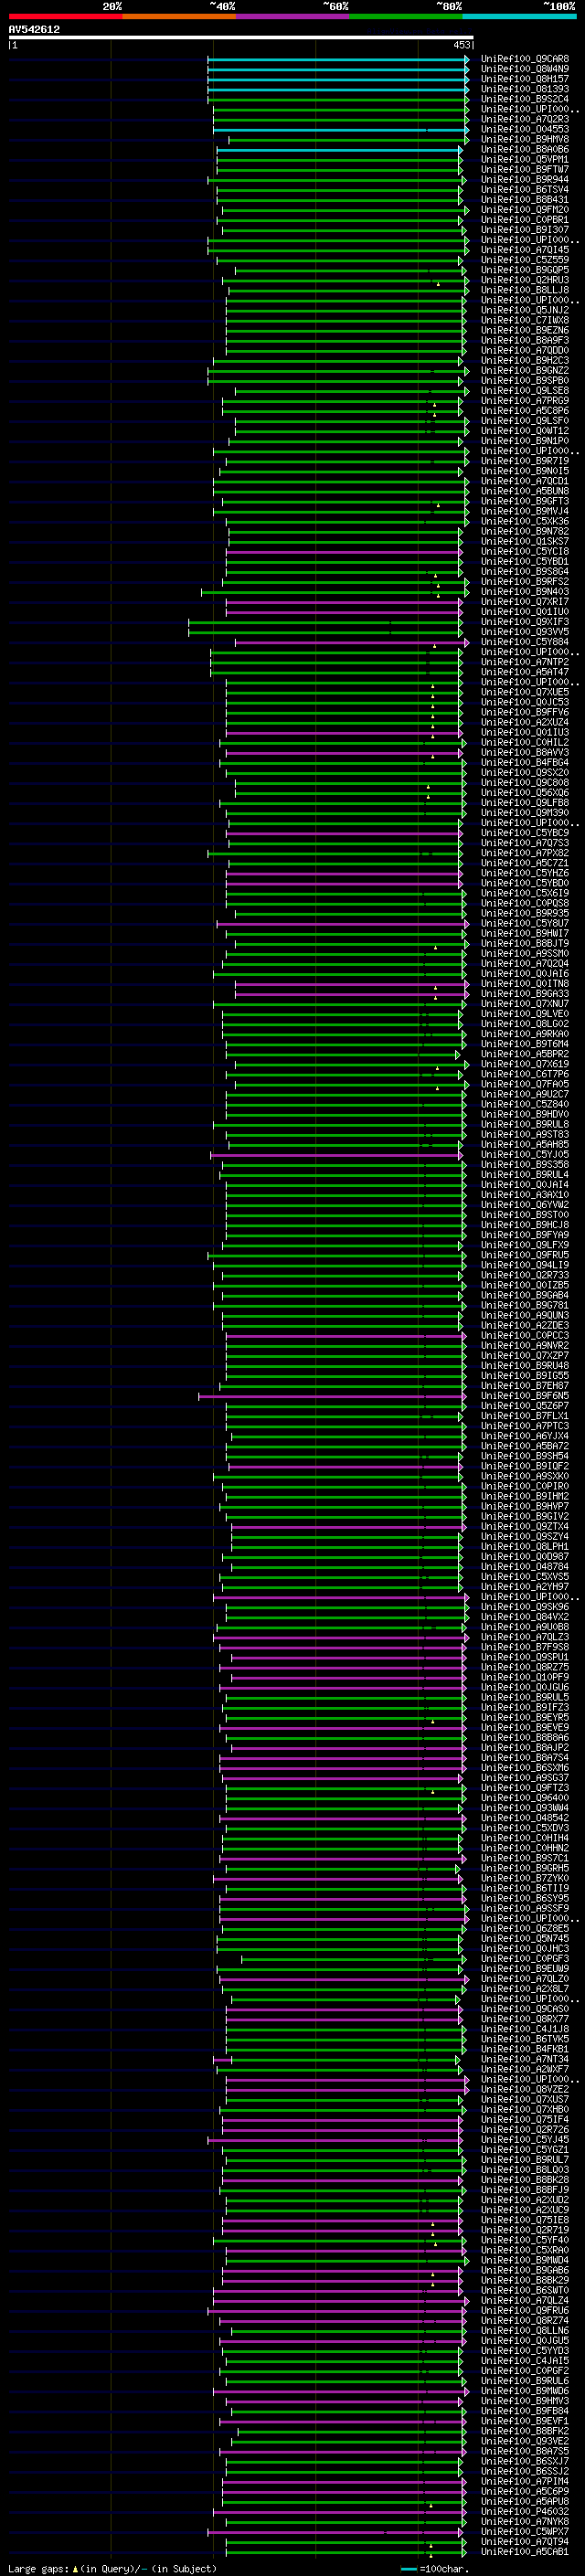Open the UniRef100_A7Q2R3 hit
The height and width of the screenshot is (2576, 585).
(x=525, y=119)
